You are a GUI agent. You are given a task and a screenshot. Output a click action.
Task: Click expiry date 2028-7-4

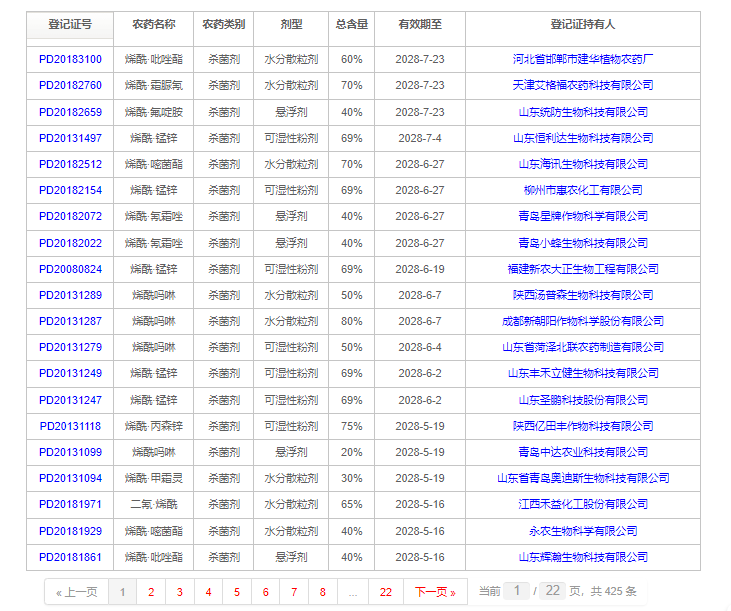point(420,138)
